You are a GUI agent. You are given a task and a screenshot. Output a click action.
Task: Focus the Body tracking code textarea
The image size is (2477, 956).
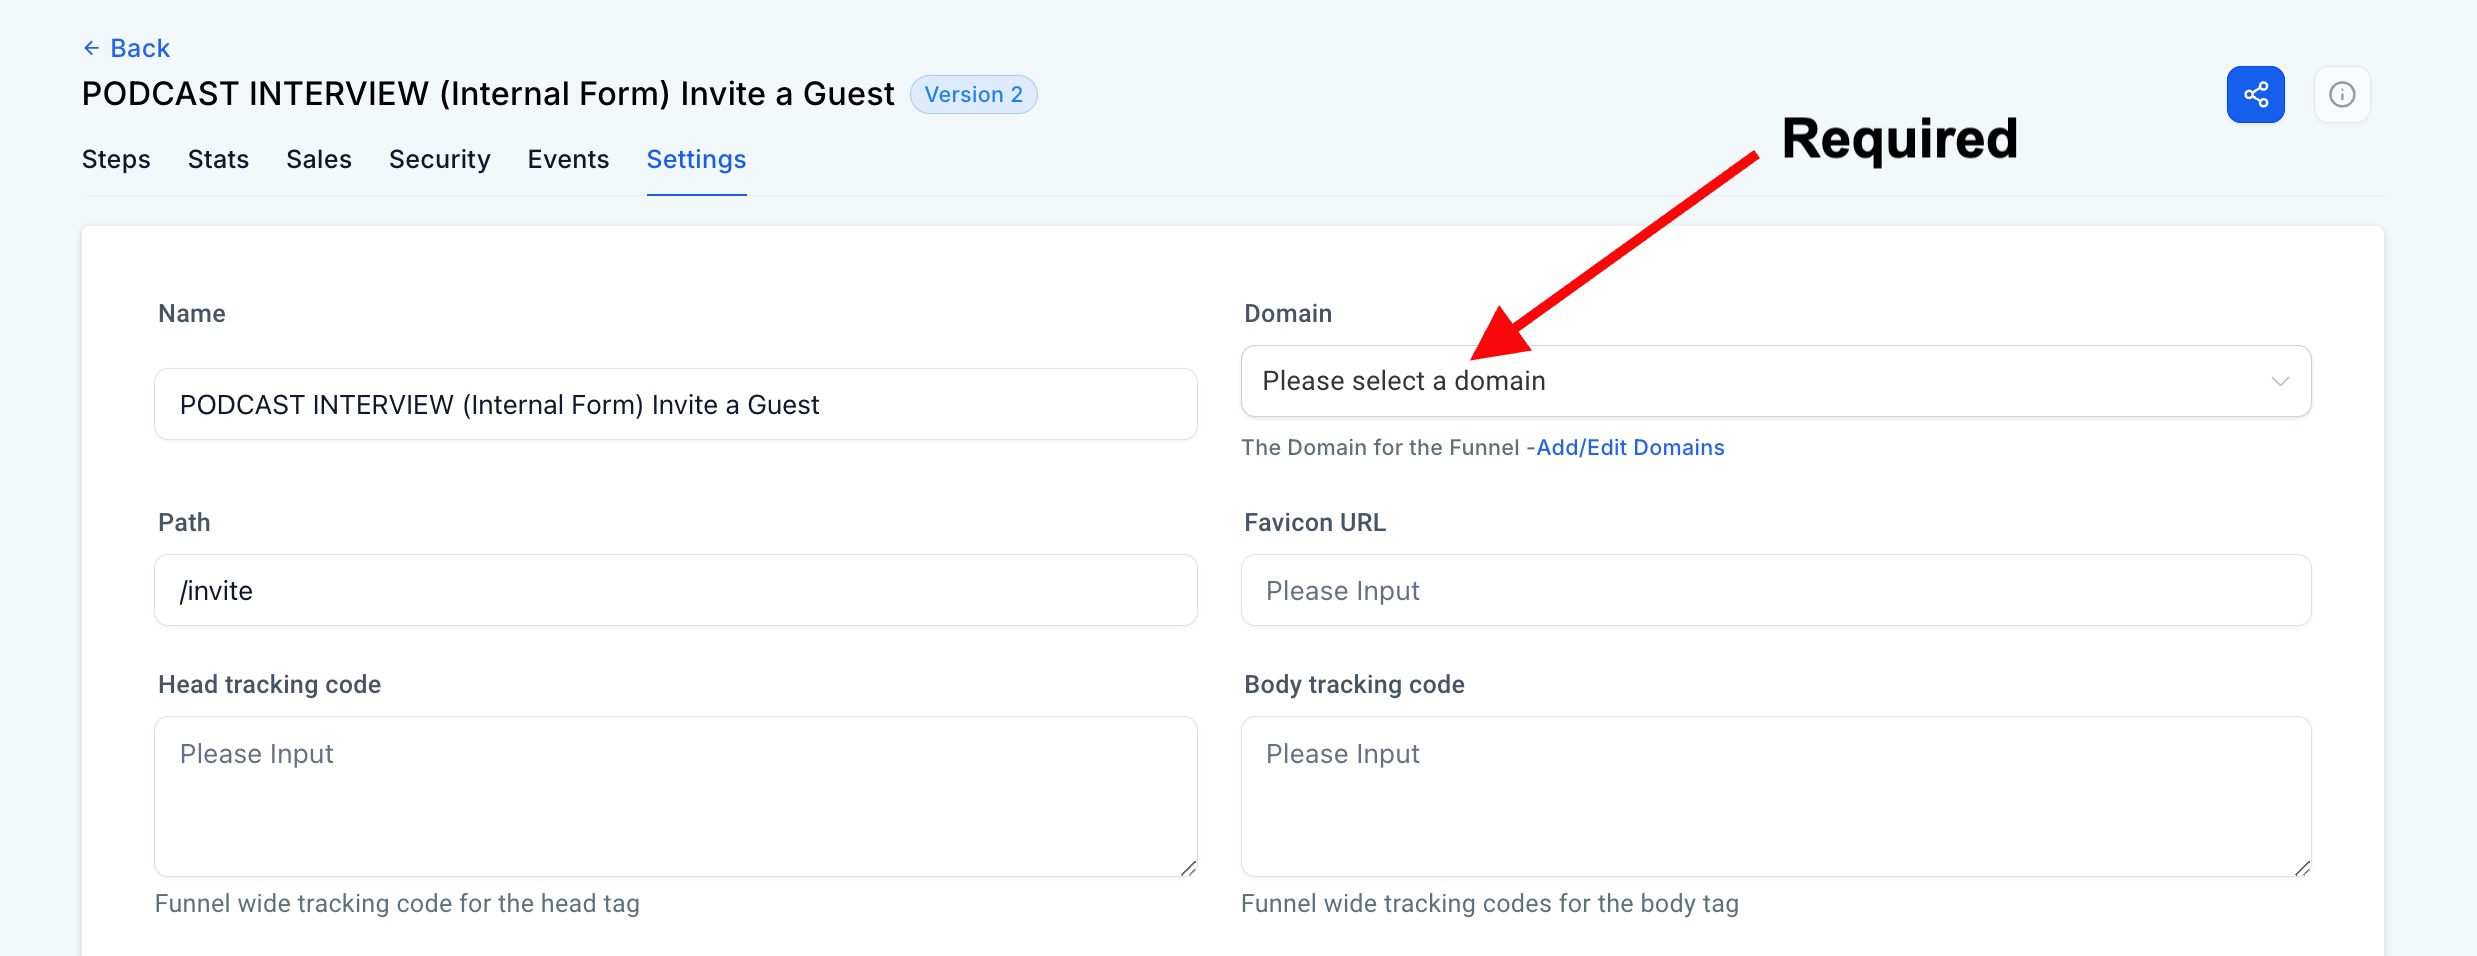[1775, 797]
